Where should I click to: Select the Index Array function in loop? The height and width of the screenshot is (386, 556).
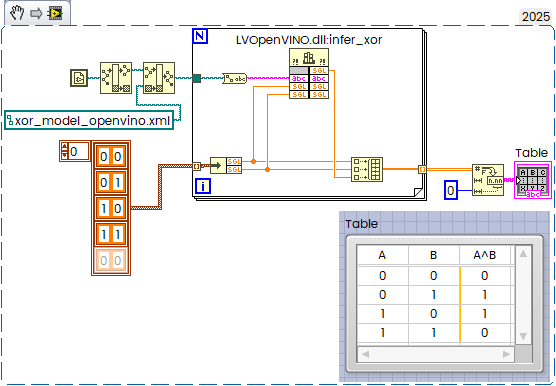226,166
